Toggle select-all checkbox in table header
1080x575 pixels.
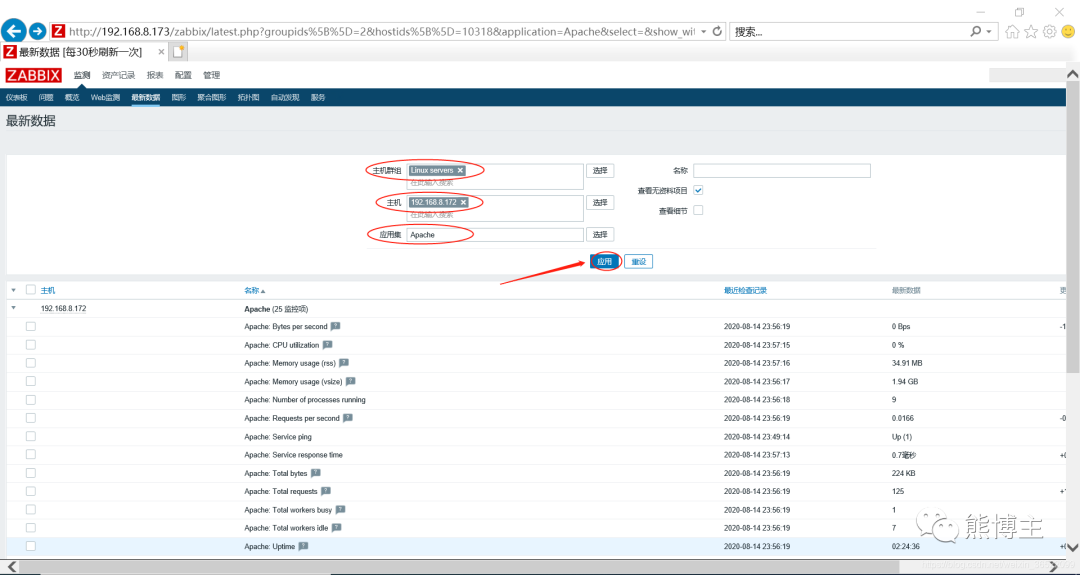(x=30, y=290)
